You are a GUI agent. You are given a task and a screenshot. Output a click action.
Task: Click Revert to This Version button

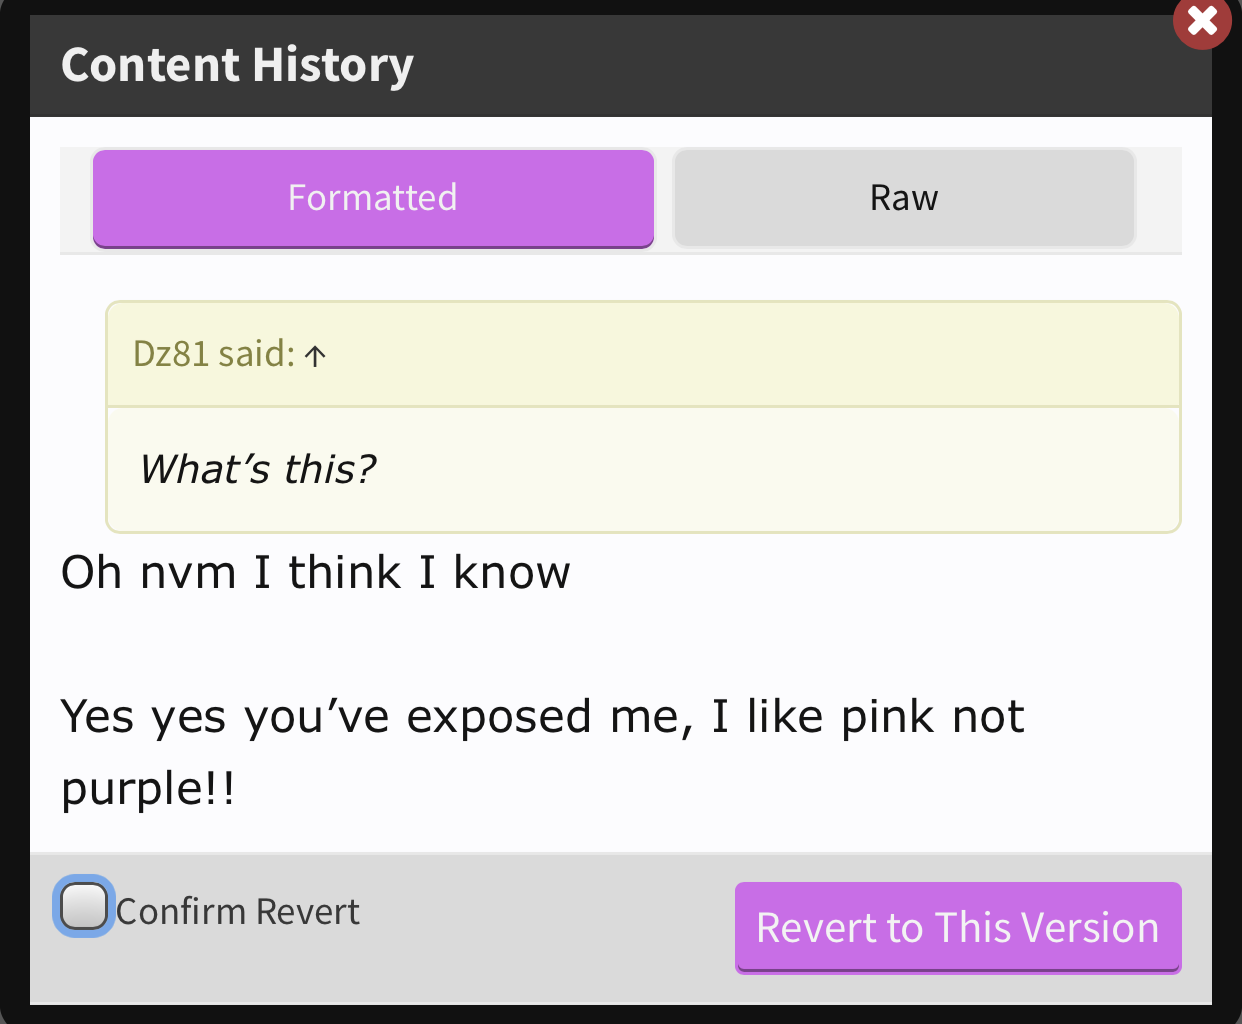(x=958, y=927)
